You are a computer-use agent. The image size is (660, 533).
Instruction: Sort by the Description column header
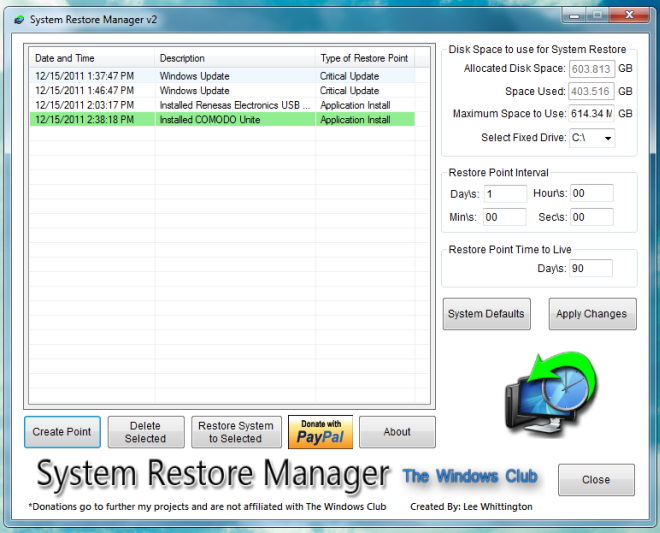235,58
